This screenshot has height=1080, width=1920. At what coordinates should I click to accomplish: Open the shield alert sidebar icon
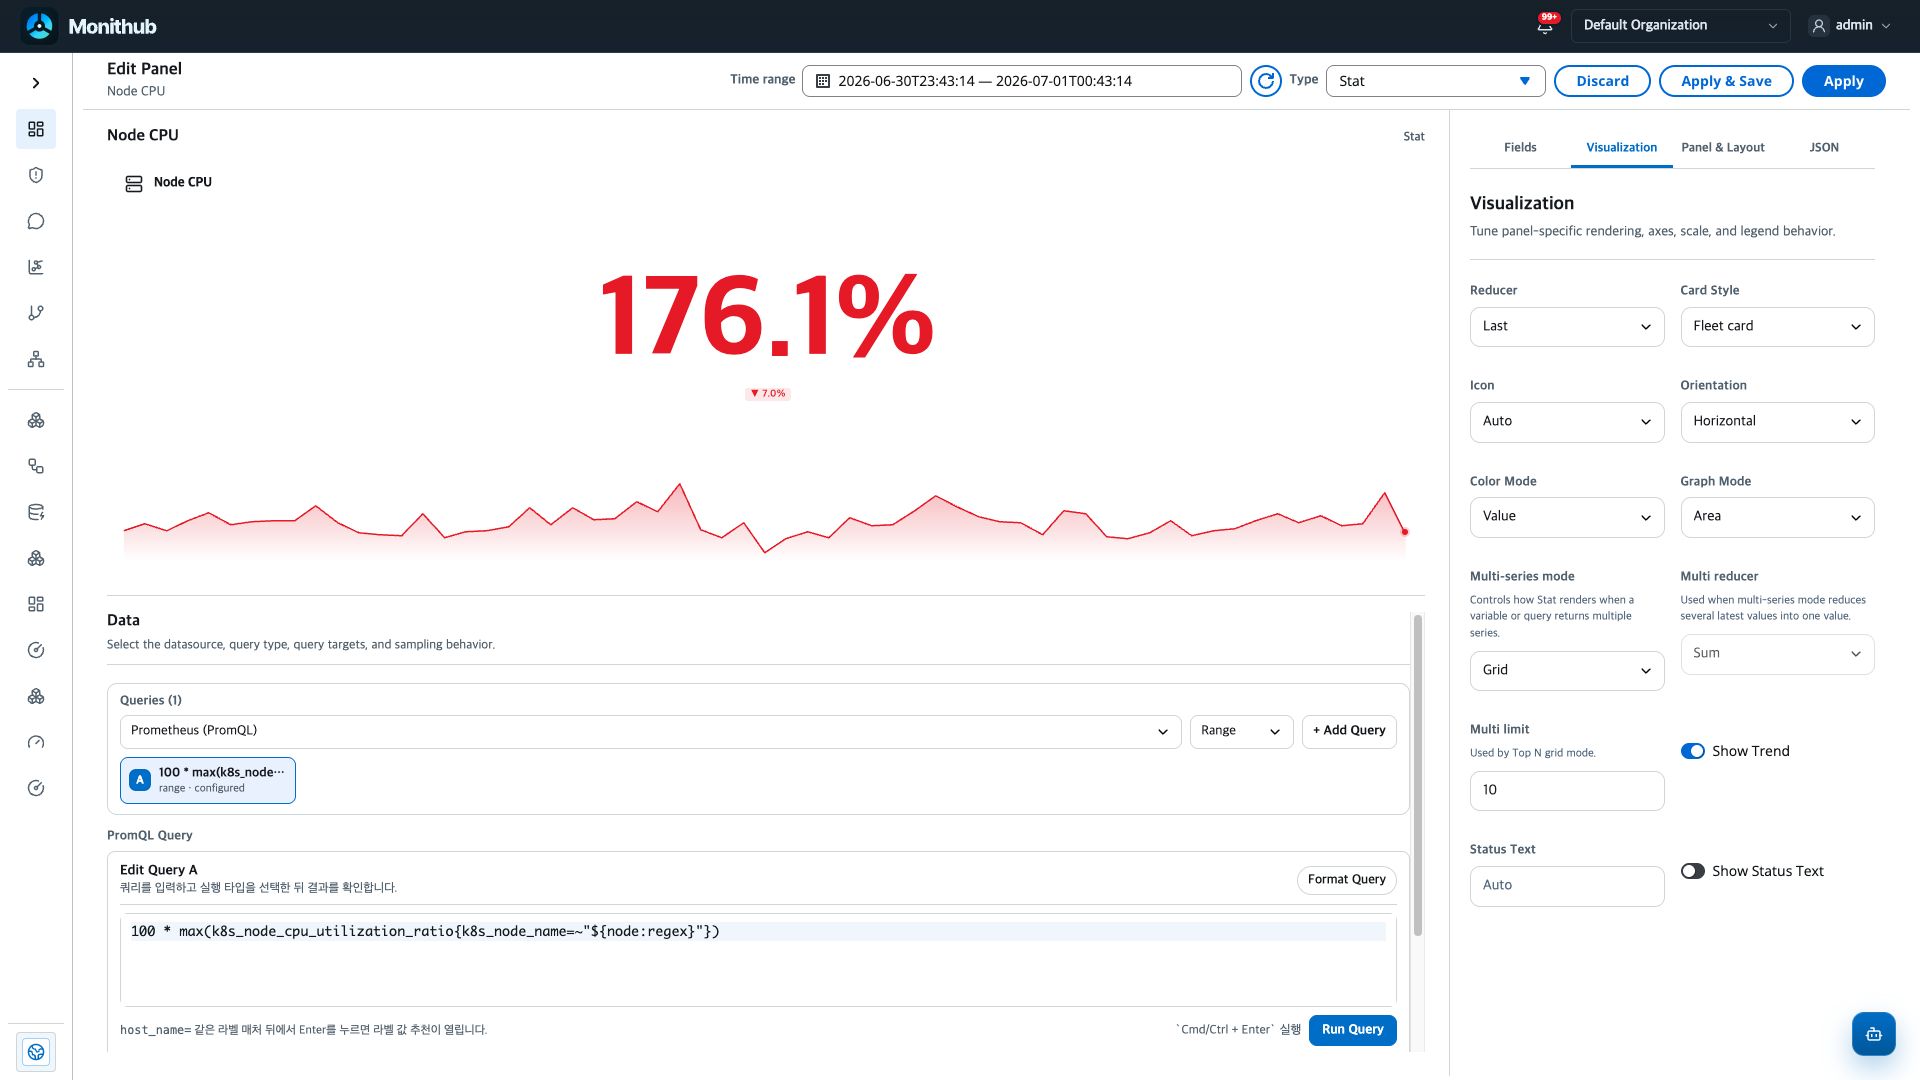[x=36, y=175]
